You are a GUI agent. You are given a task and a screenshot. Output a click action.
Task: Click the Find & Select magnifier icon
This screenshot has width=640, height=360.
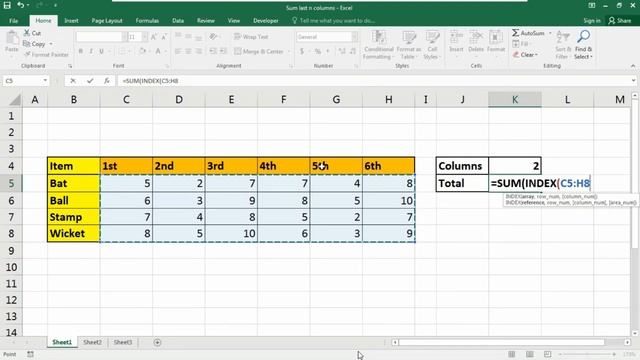click(x=583, y=37)
